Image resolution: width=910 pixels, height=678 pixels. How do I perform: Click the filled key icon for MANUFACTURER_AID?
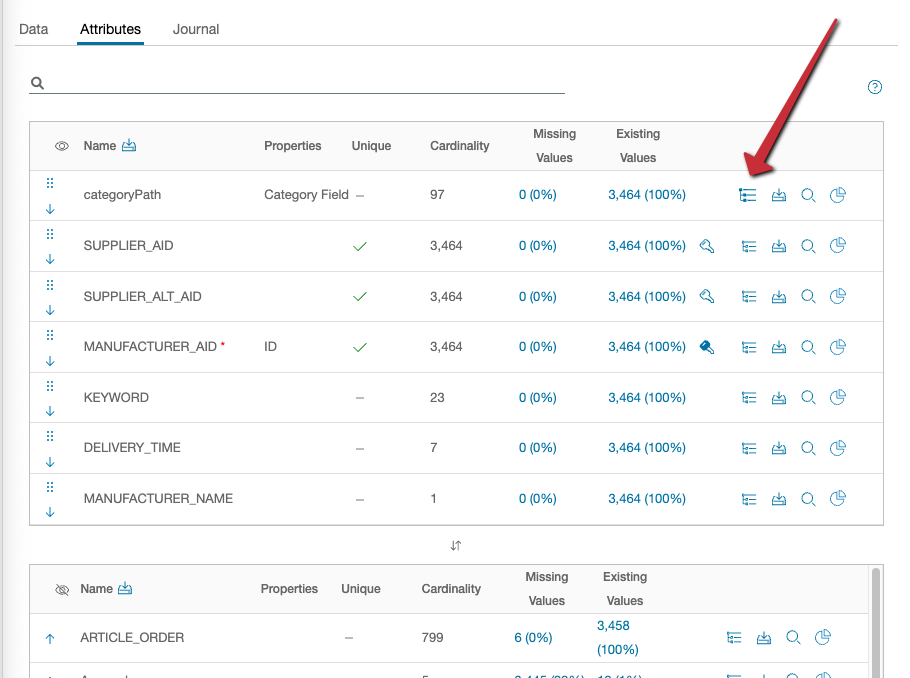(707, 347)
